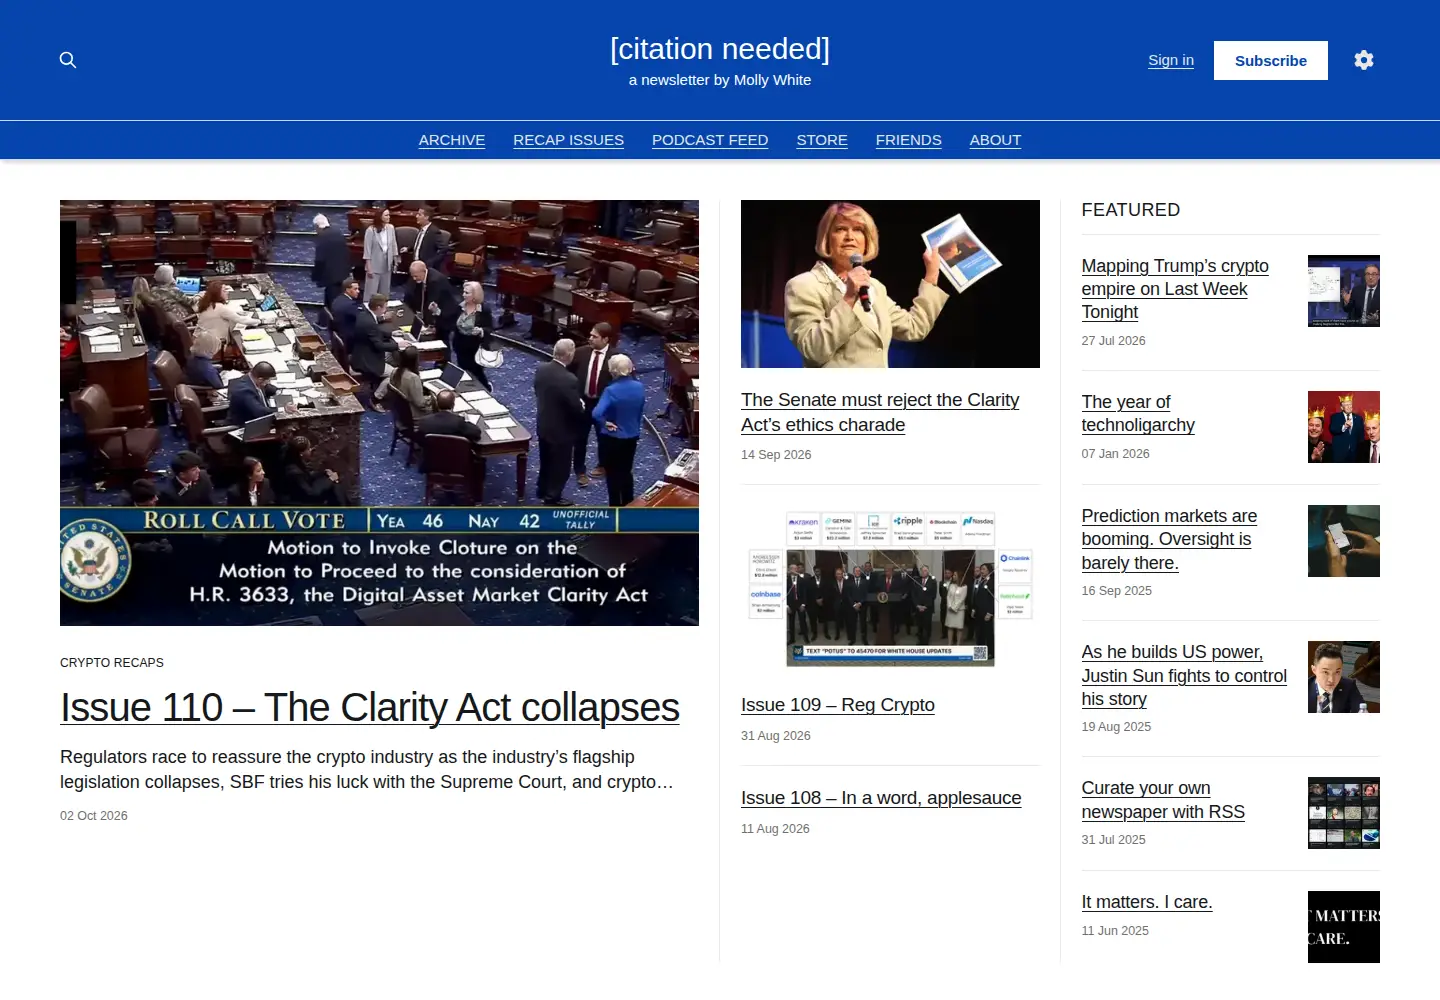Viewport: 1440px width, 1000px height.
Task: Open the technoligarchy crowns thumbnail
Action: click(x=1344, y=427)
